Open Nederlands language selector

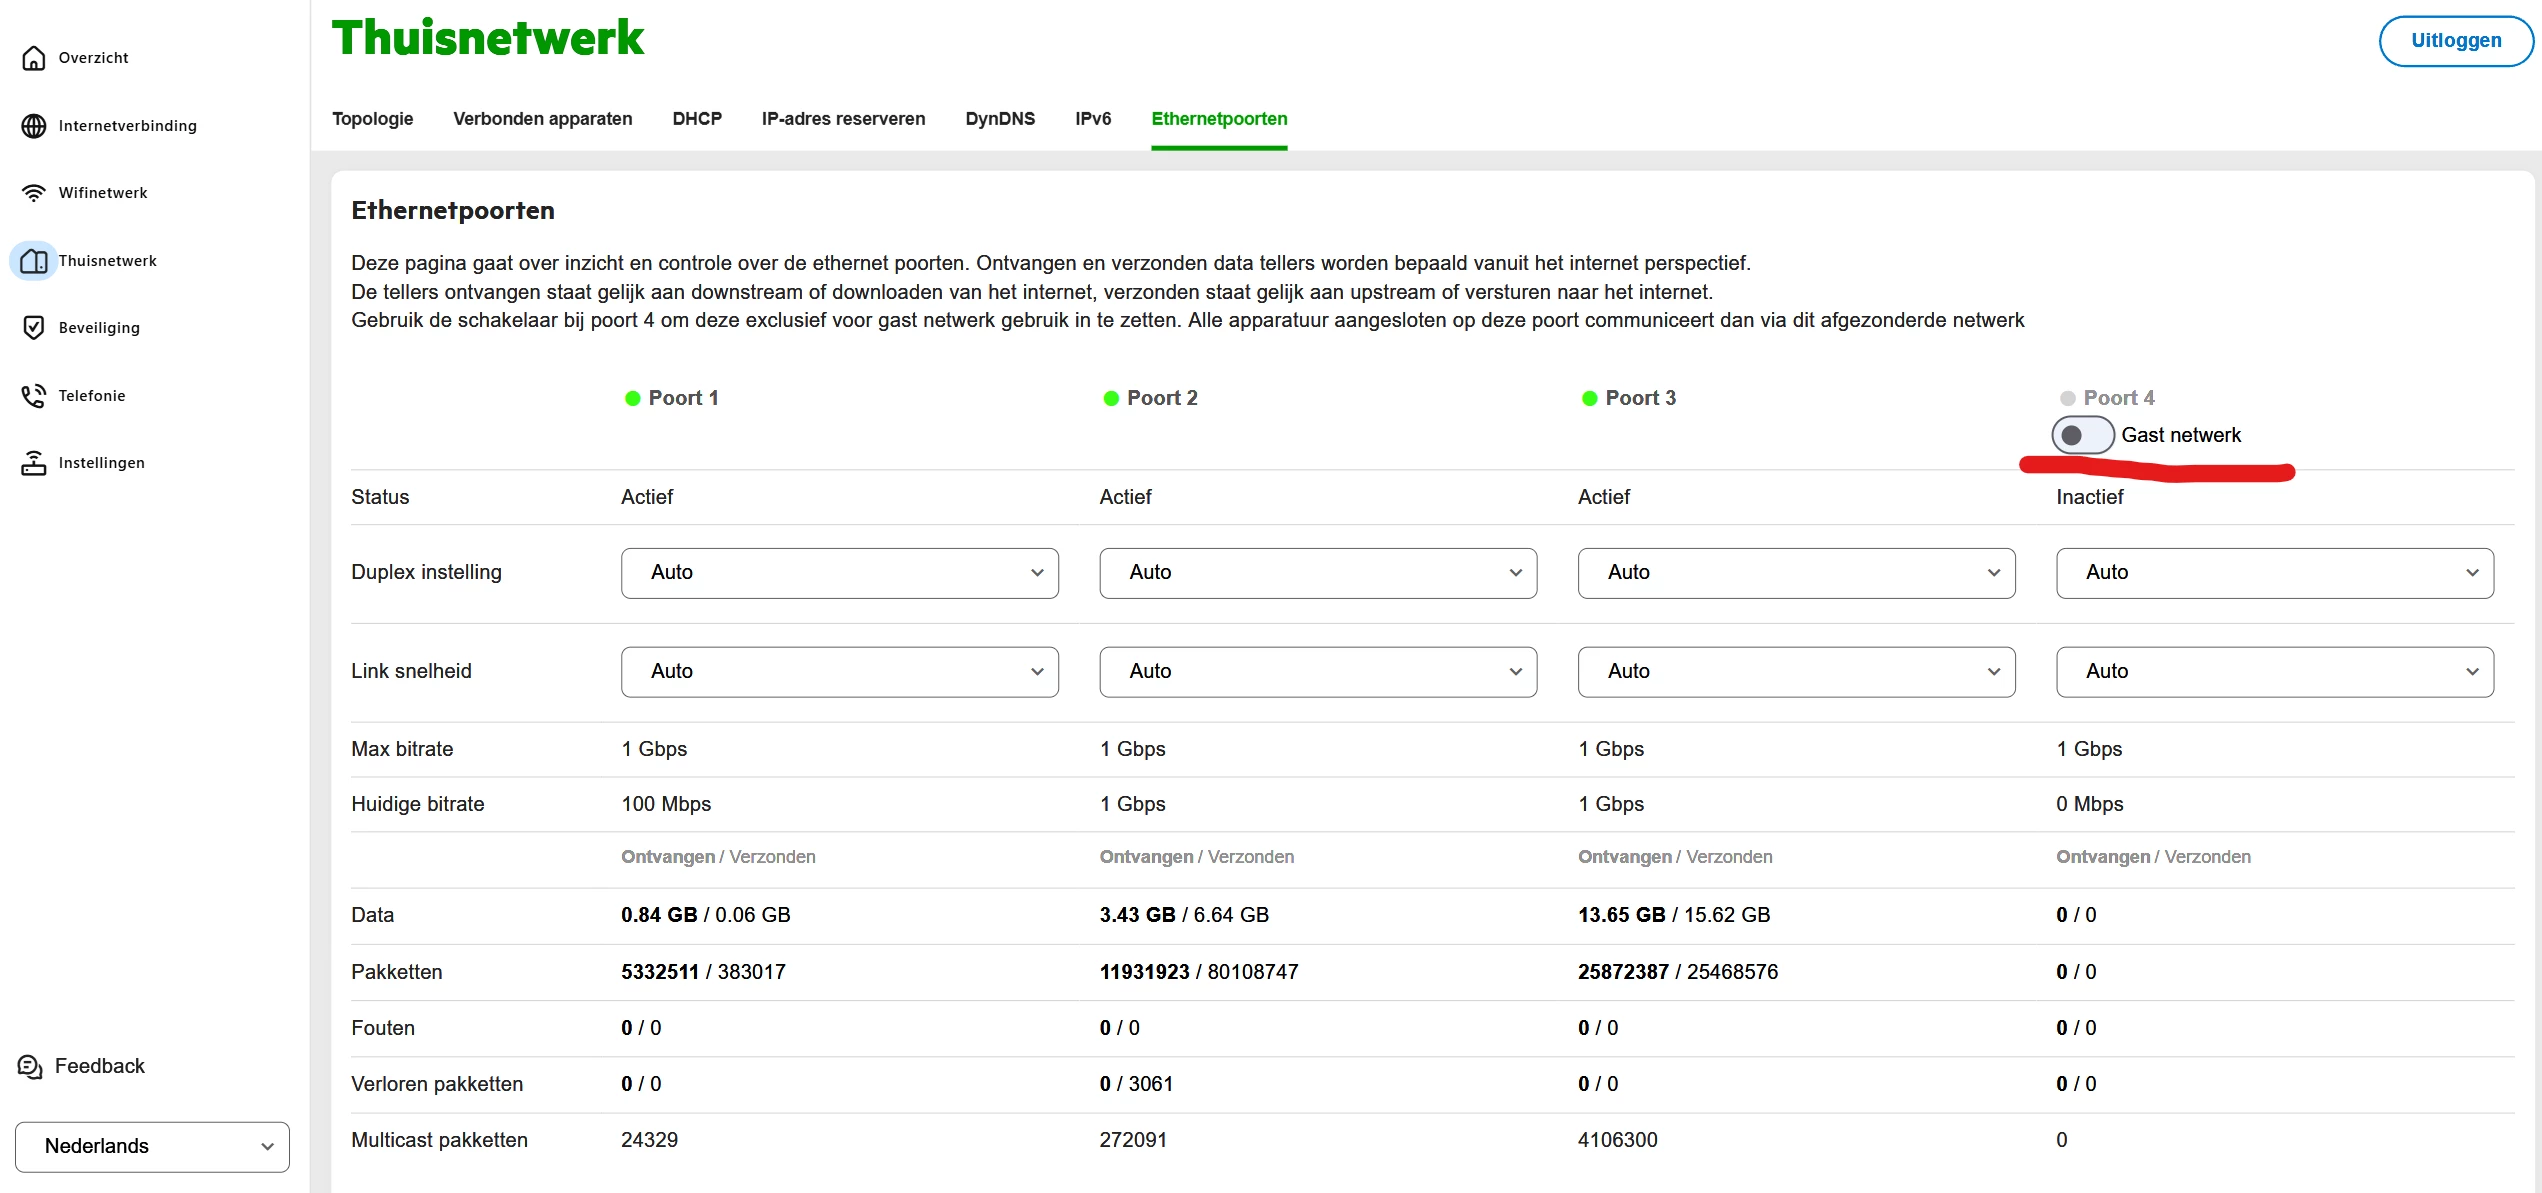pyautogui.click(x=152, y=1147)
